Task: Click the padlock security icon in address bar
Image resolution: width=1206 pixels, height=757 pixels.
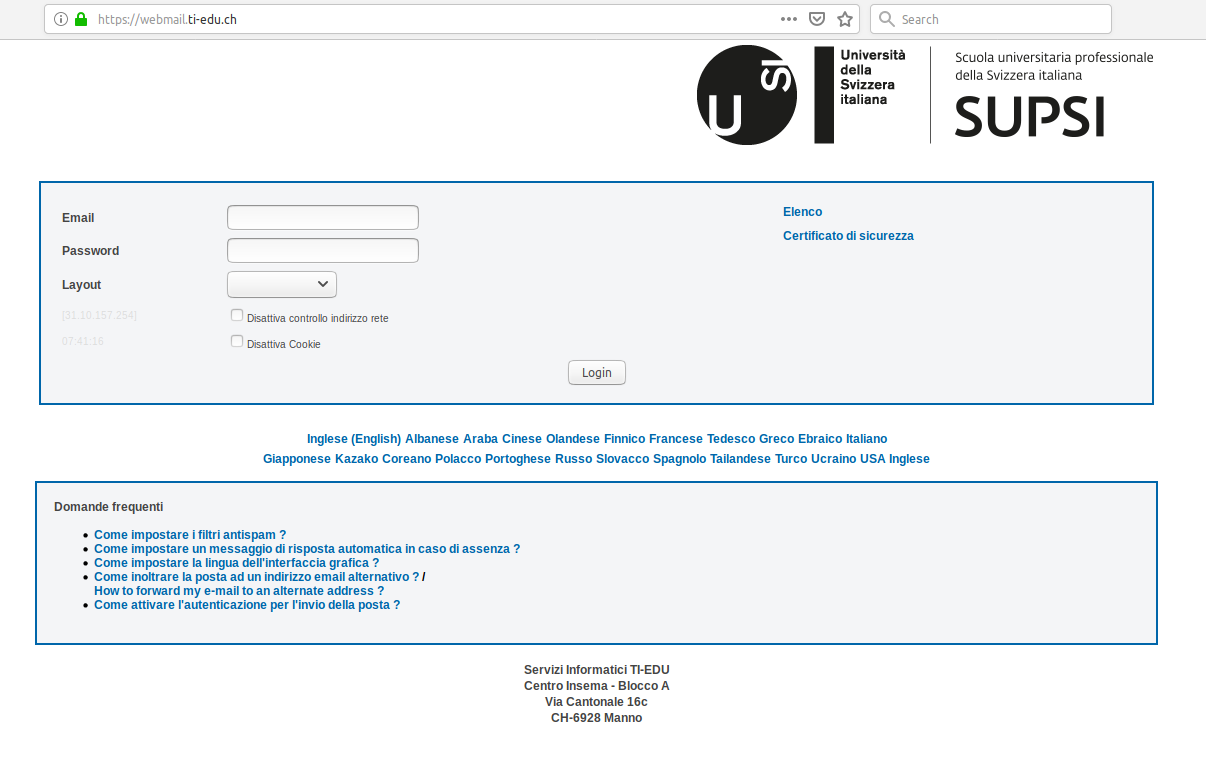Action: [80, 18]
